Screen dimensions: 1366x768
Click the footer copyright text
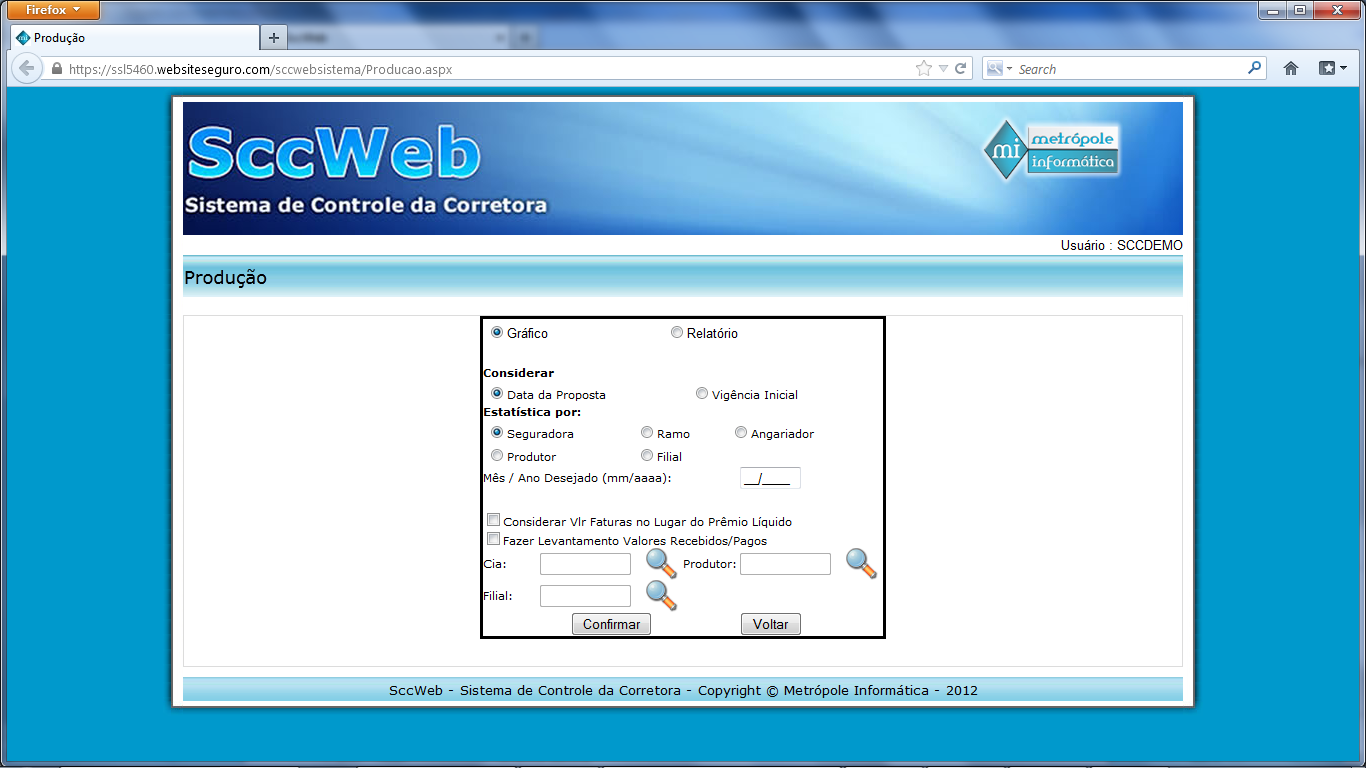coord(683,690)
